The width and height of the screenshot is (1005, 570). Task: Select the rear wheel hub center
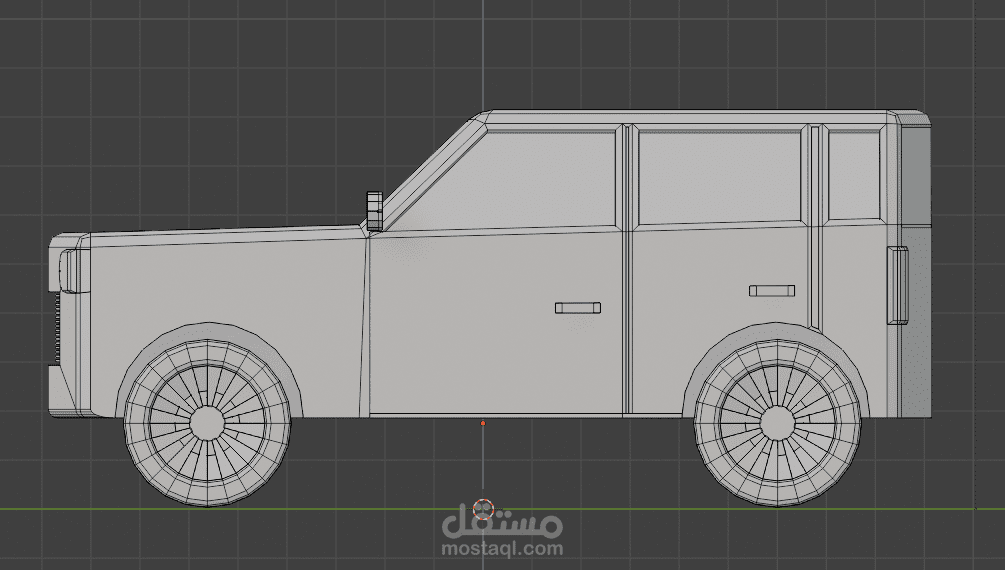pos(777,422)
